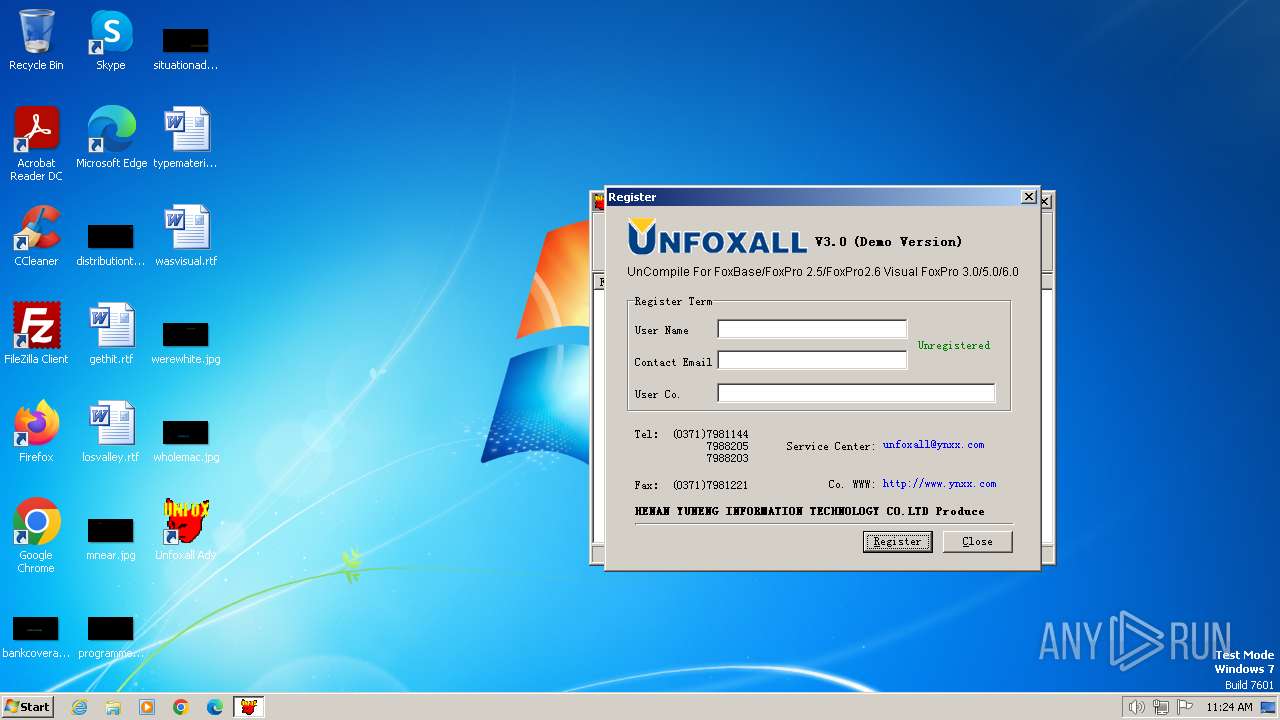This screenshot has height=720, width=1280.
Task: Click the Register button
Action: [898, 541]
